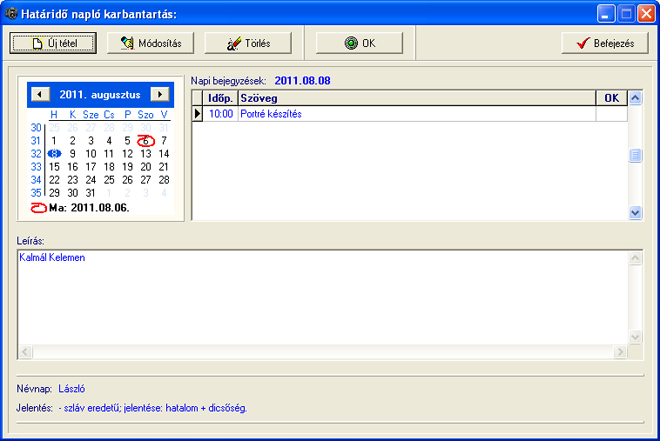Select circled August 6 in the calendar
This screenshot has width=660, height=441.
point(146,141)
